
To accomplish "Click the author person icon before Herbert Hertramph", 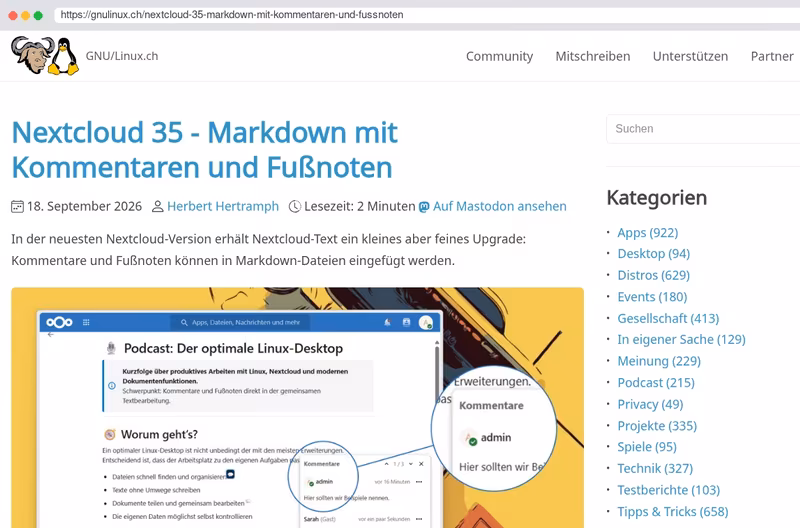I will (x=158, y=207).
